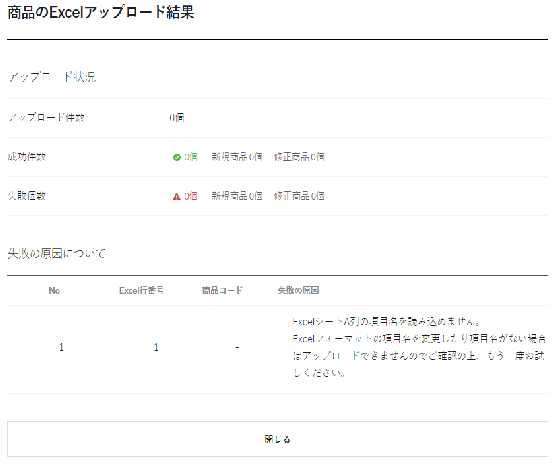Viewport: 553px width, 473px height.
Task: Click the 閉じる close button
Action: pos(277,439)
